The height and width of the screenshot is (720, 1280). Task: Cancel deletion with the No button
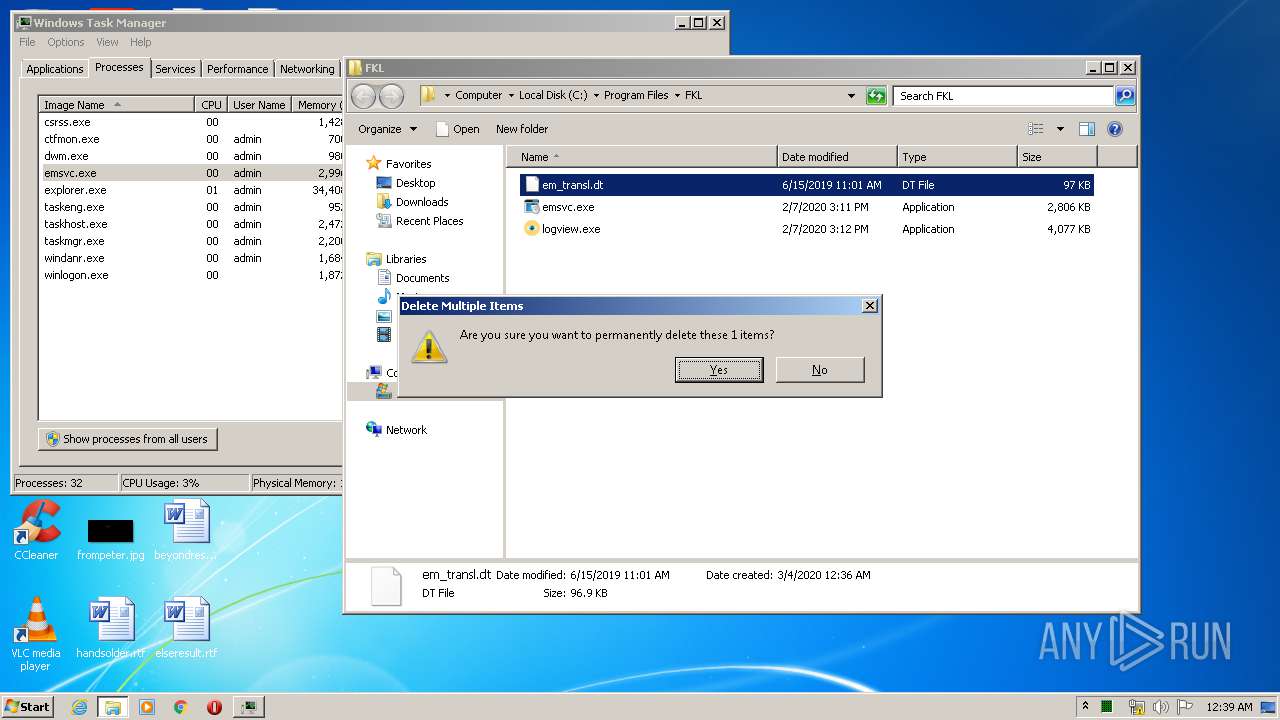point(820,370)
